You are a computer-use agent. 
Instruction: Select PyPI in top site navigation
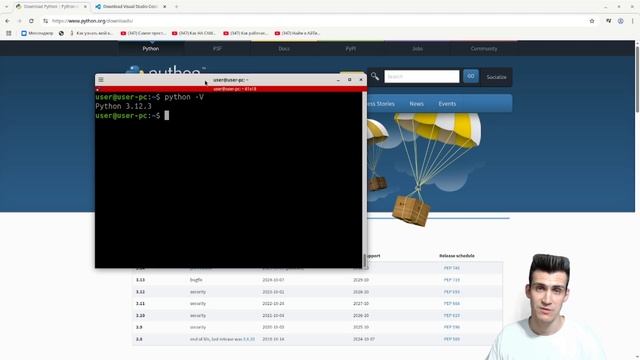(351, 49)
